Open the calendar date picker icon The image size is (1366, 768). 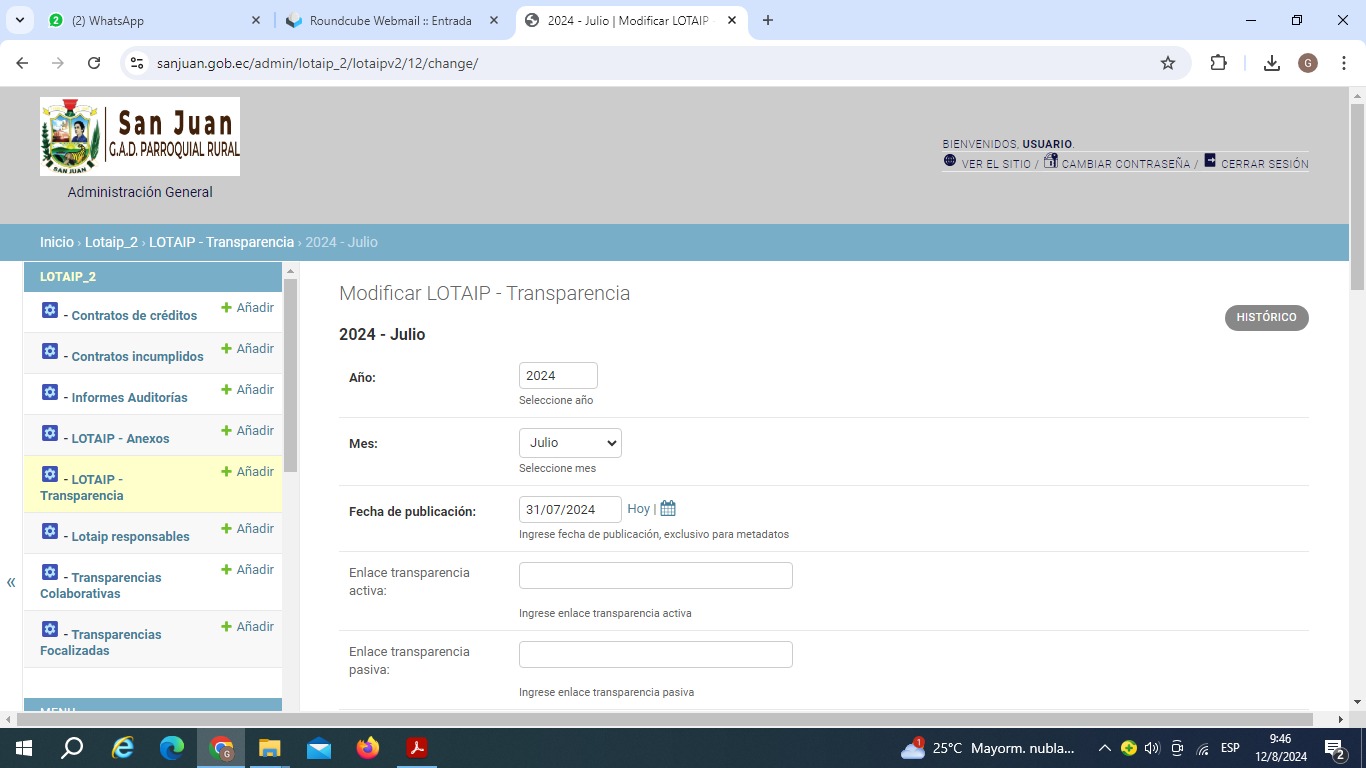pyautogui.click(x=668, y=509)
